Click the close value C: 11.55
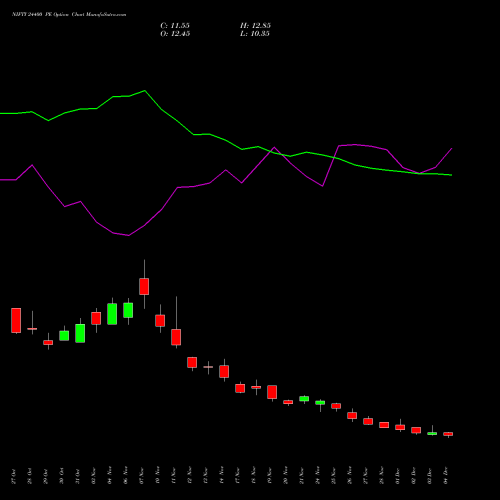 175,26
